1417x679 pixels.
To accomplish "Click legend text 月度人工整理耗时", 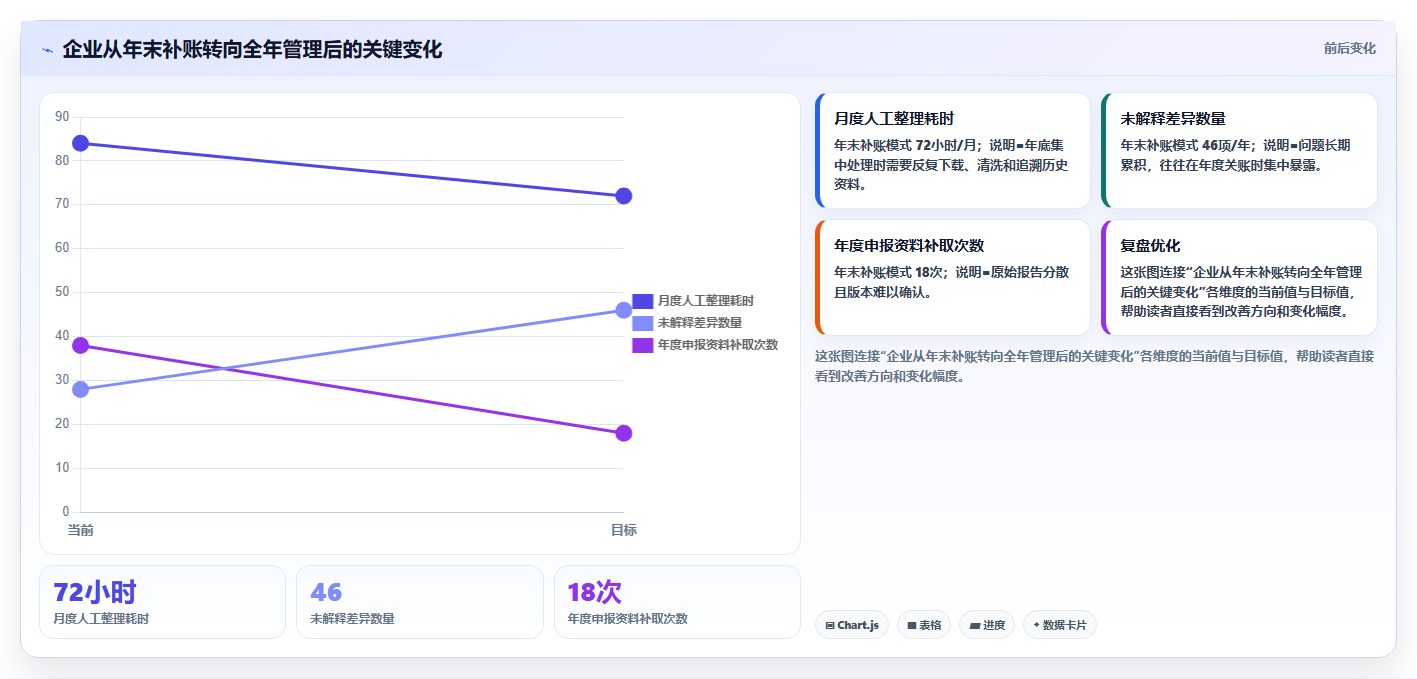I will tap(706, 301).
